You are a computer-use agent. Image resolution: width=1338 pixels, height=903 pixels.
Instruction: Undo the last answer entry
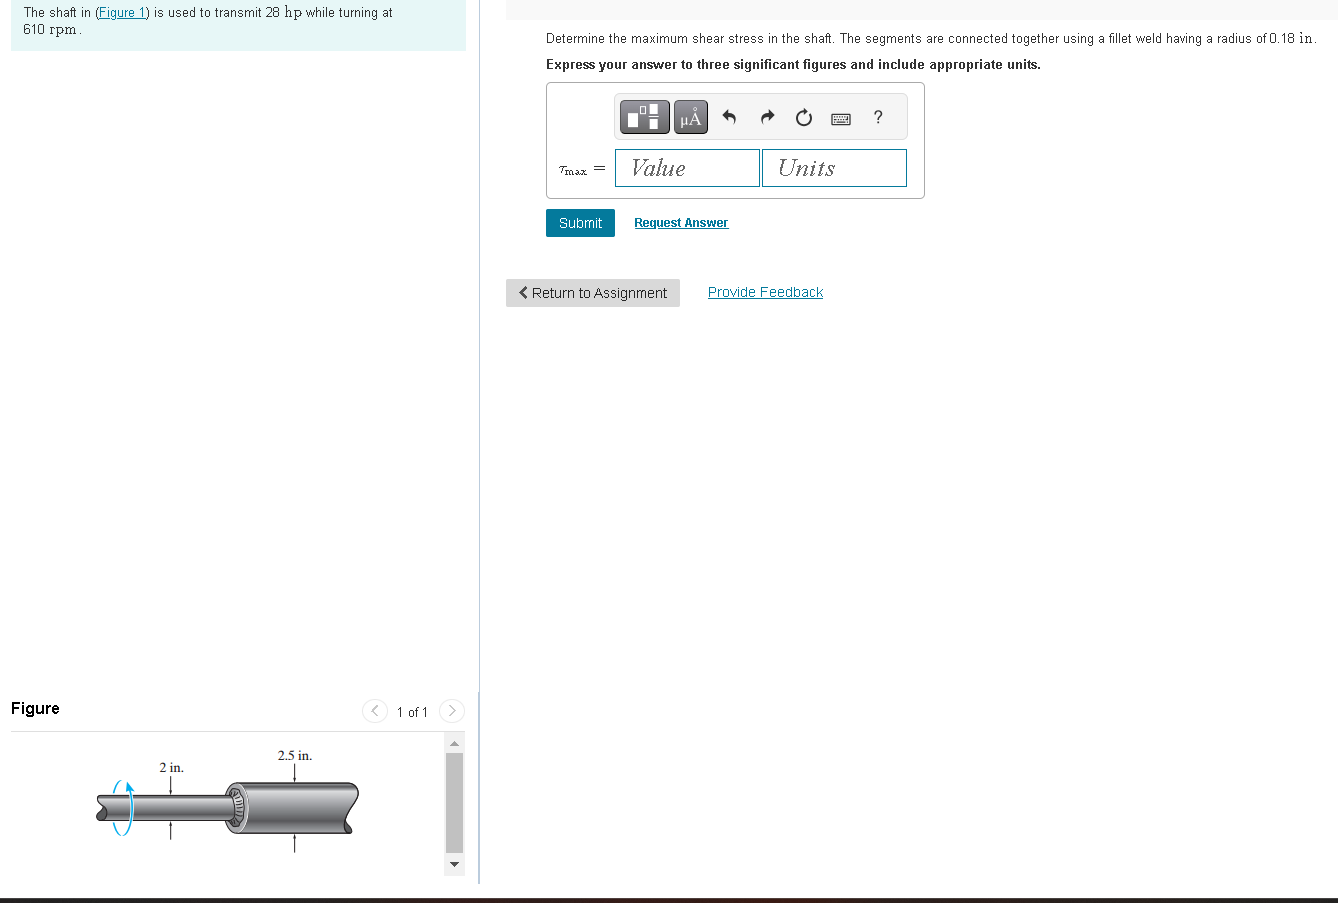pos(729,116)
